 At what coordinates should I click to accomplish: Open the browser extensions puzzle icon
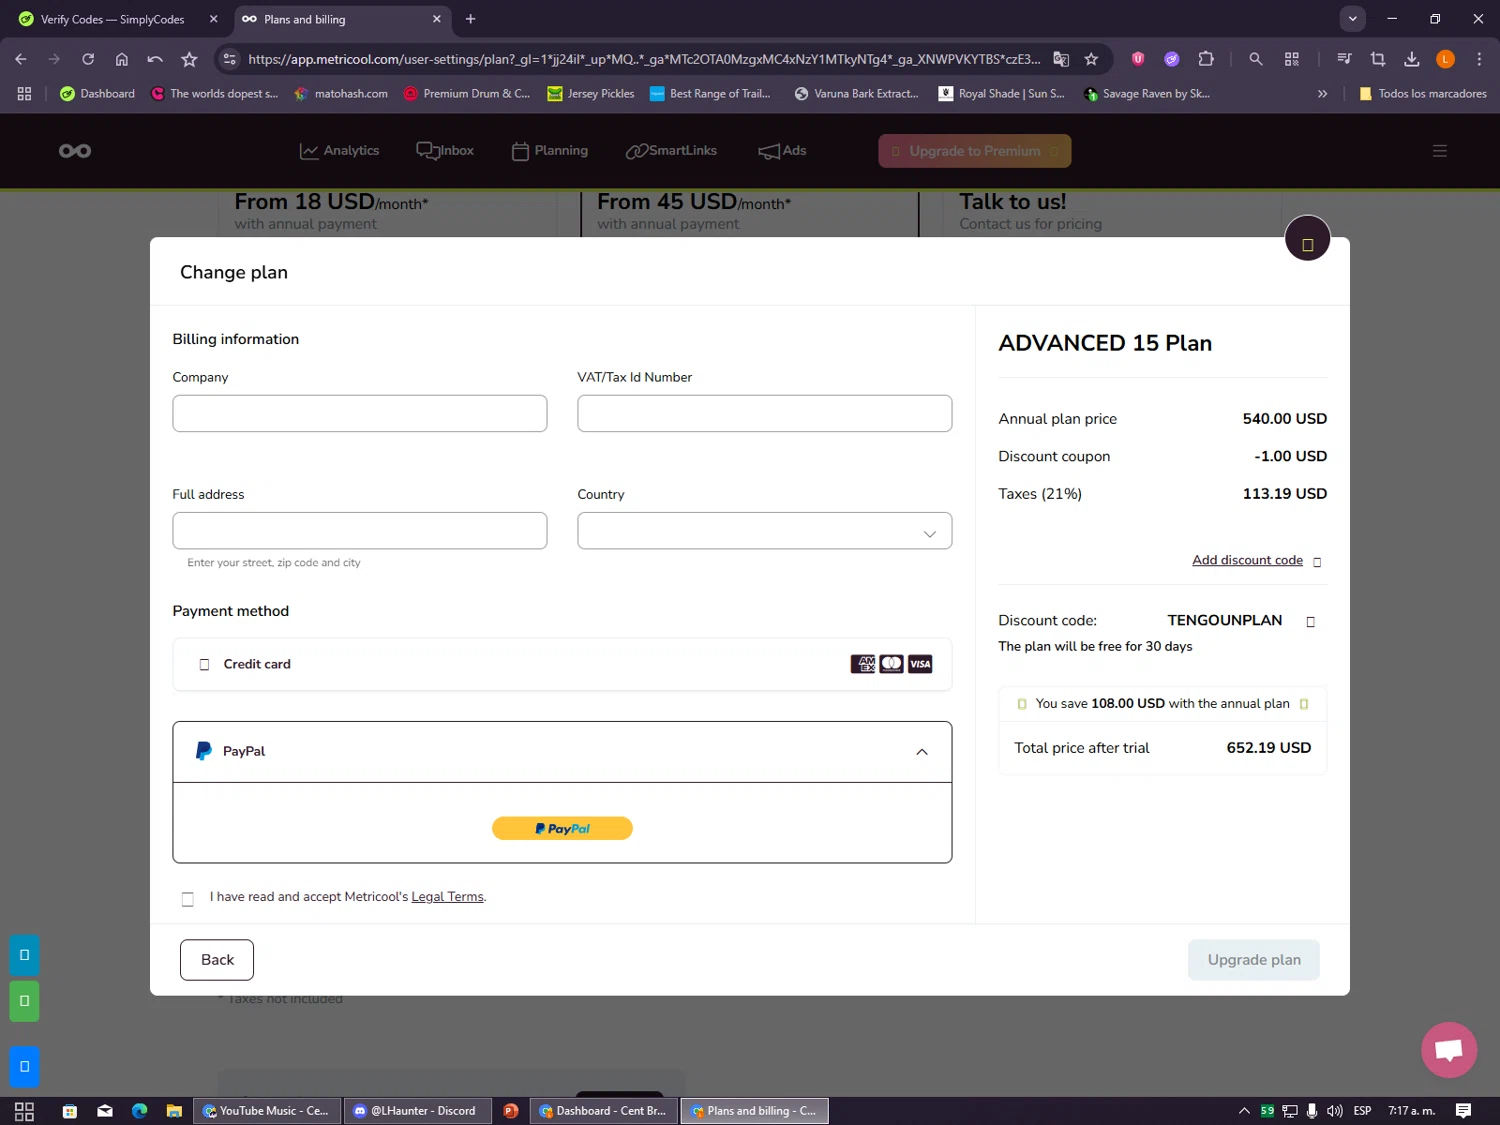1206,59
